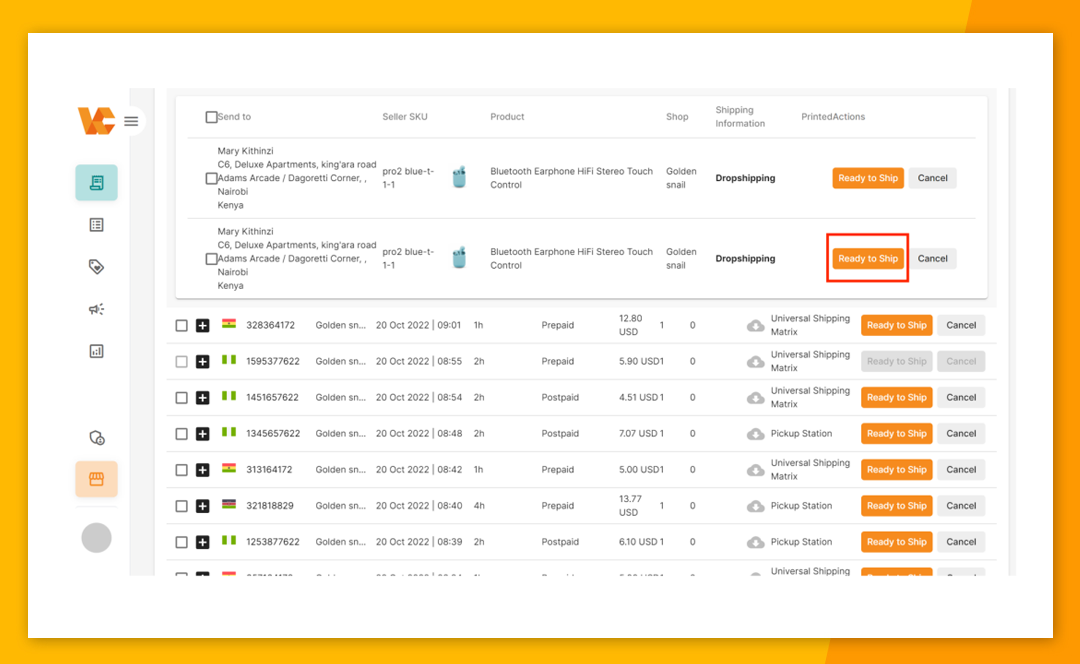
Task: Click Pickup Station text for order 1345657622
Action: click(801, 434)
